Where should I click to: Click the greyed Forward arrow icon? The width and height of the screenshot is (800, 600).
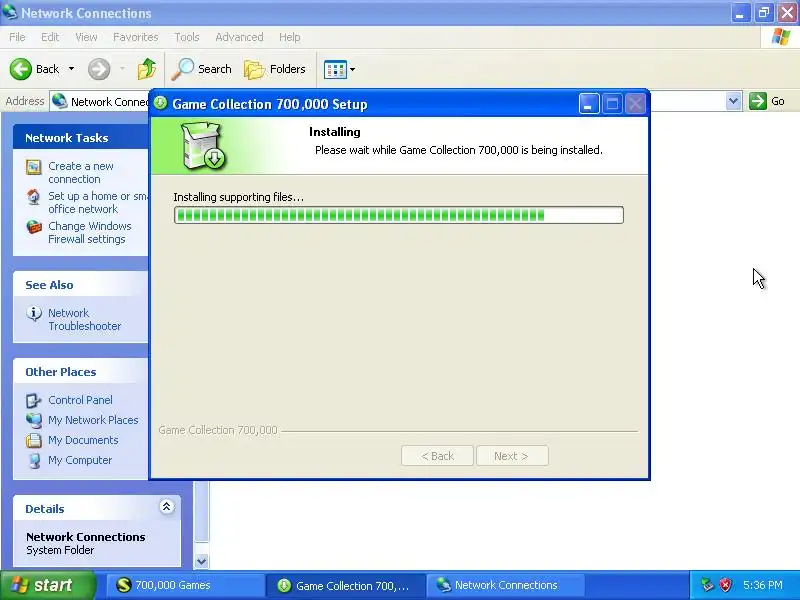click(99, 69)
